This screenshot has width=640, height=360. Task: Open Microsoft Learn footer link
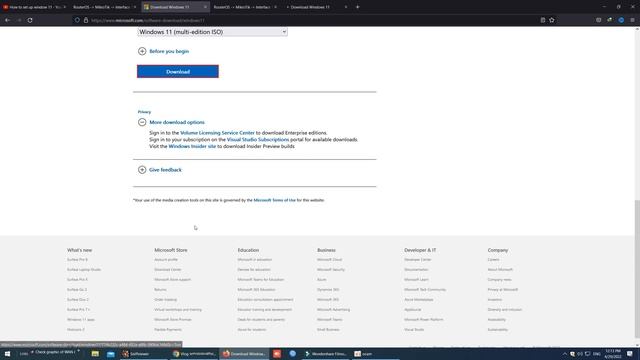coord(416,280)
